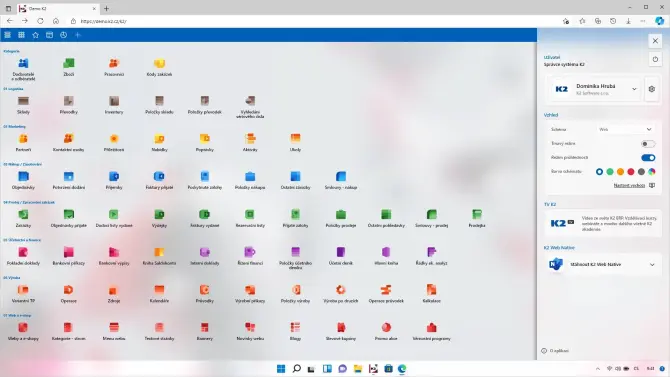This screenshot has height=377, width=670.
Task: Turn off the Režim průhlednosti switch
Action: pyautogui.click(x=648, y=158)
